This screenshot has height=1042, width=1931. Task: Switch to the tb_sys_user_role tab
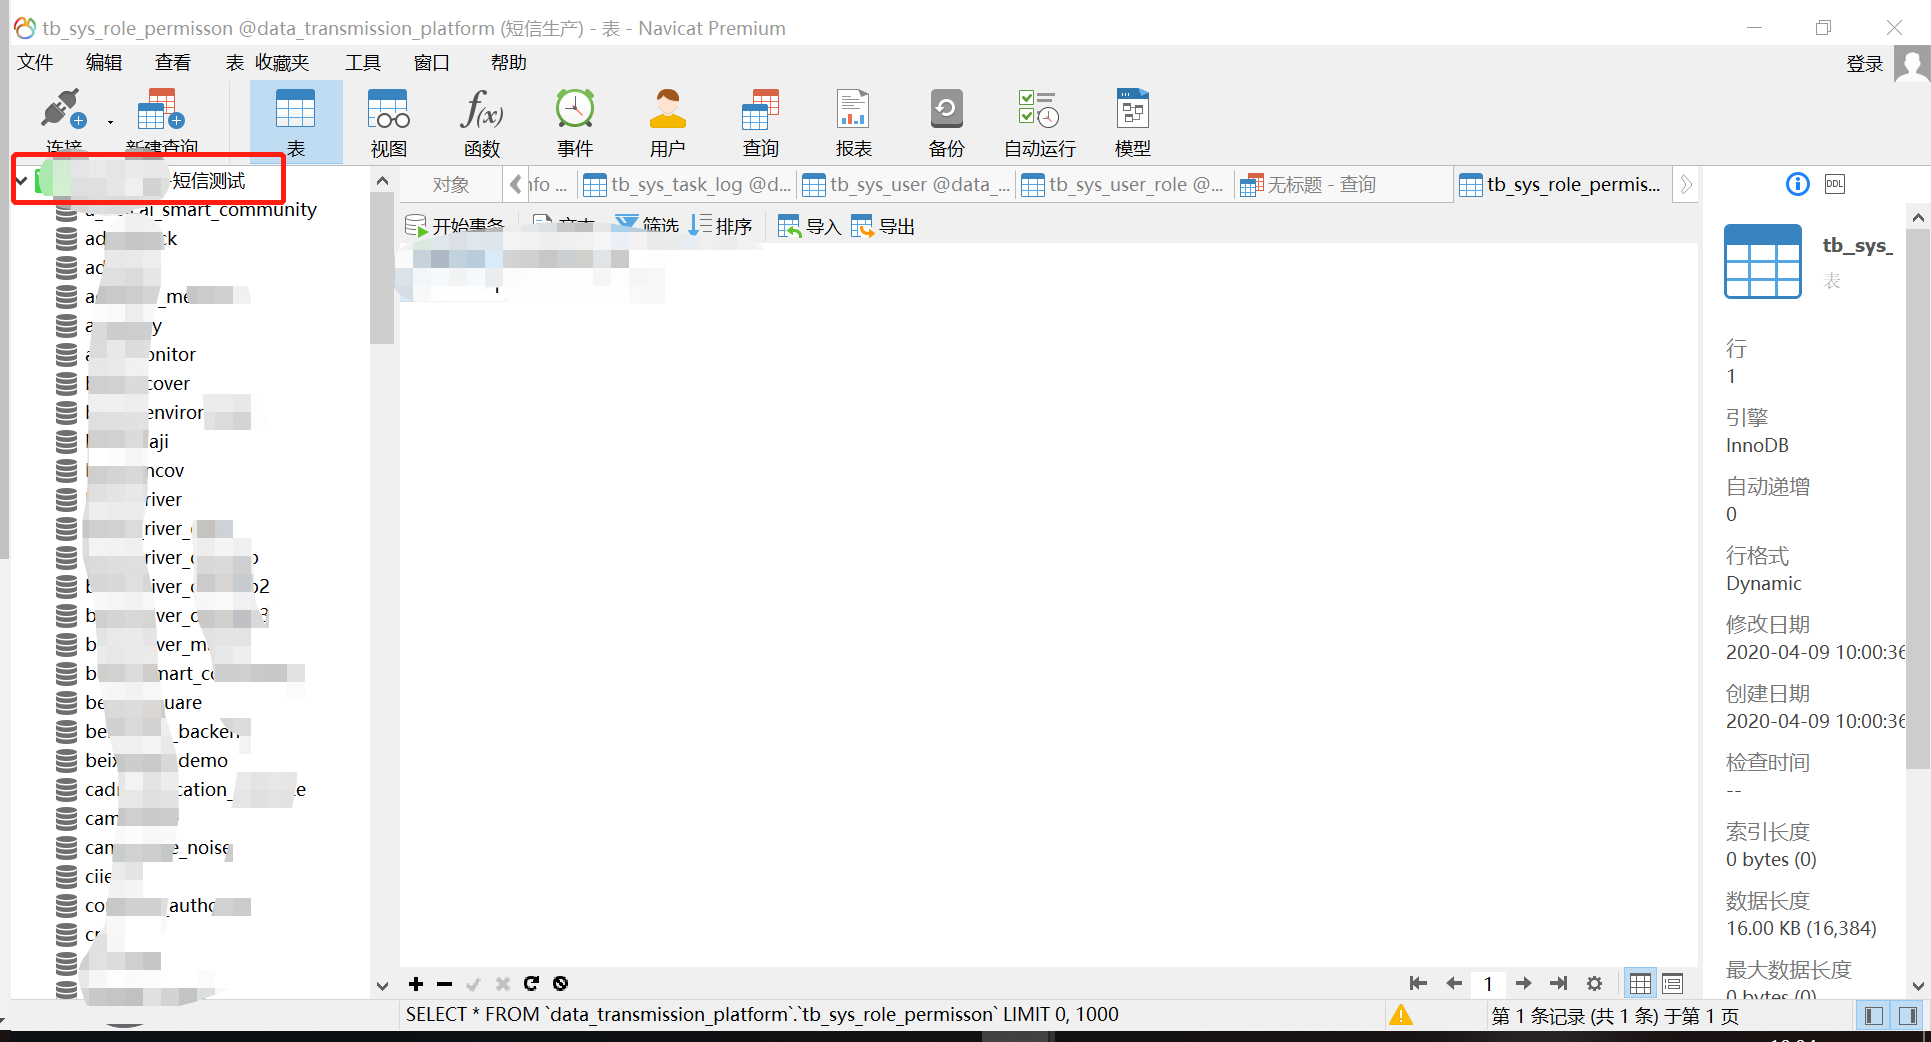coord(1125,185)
